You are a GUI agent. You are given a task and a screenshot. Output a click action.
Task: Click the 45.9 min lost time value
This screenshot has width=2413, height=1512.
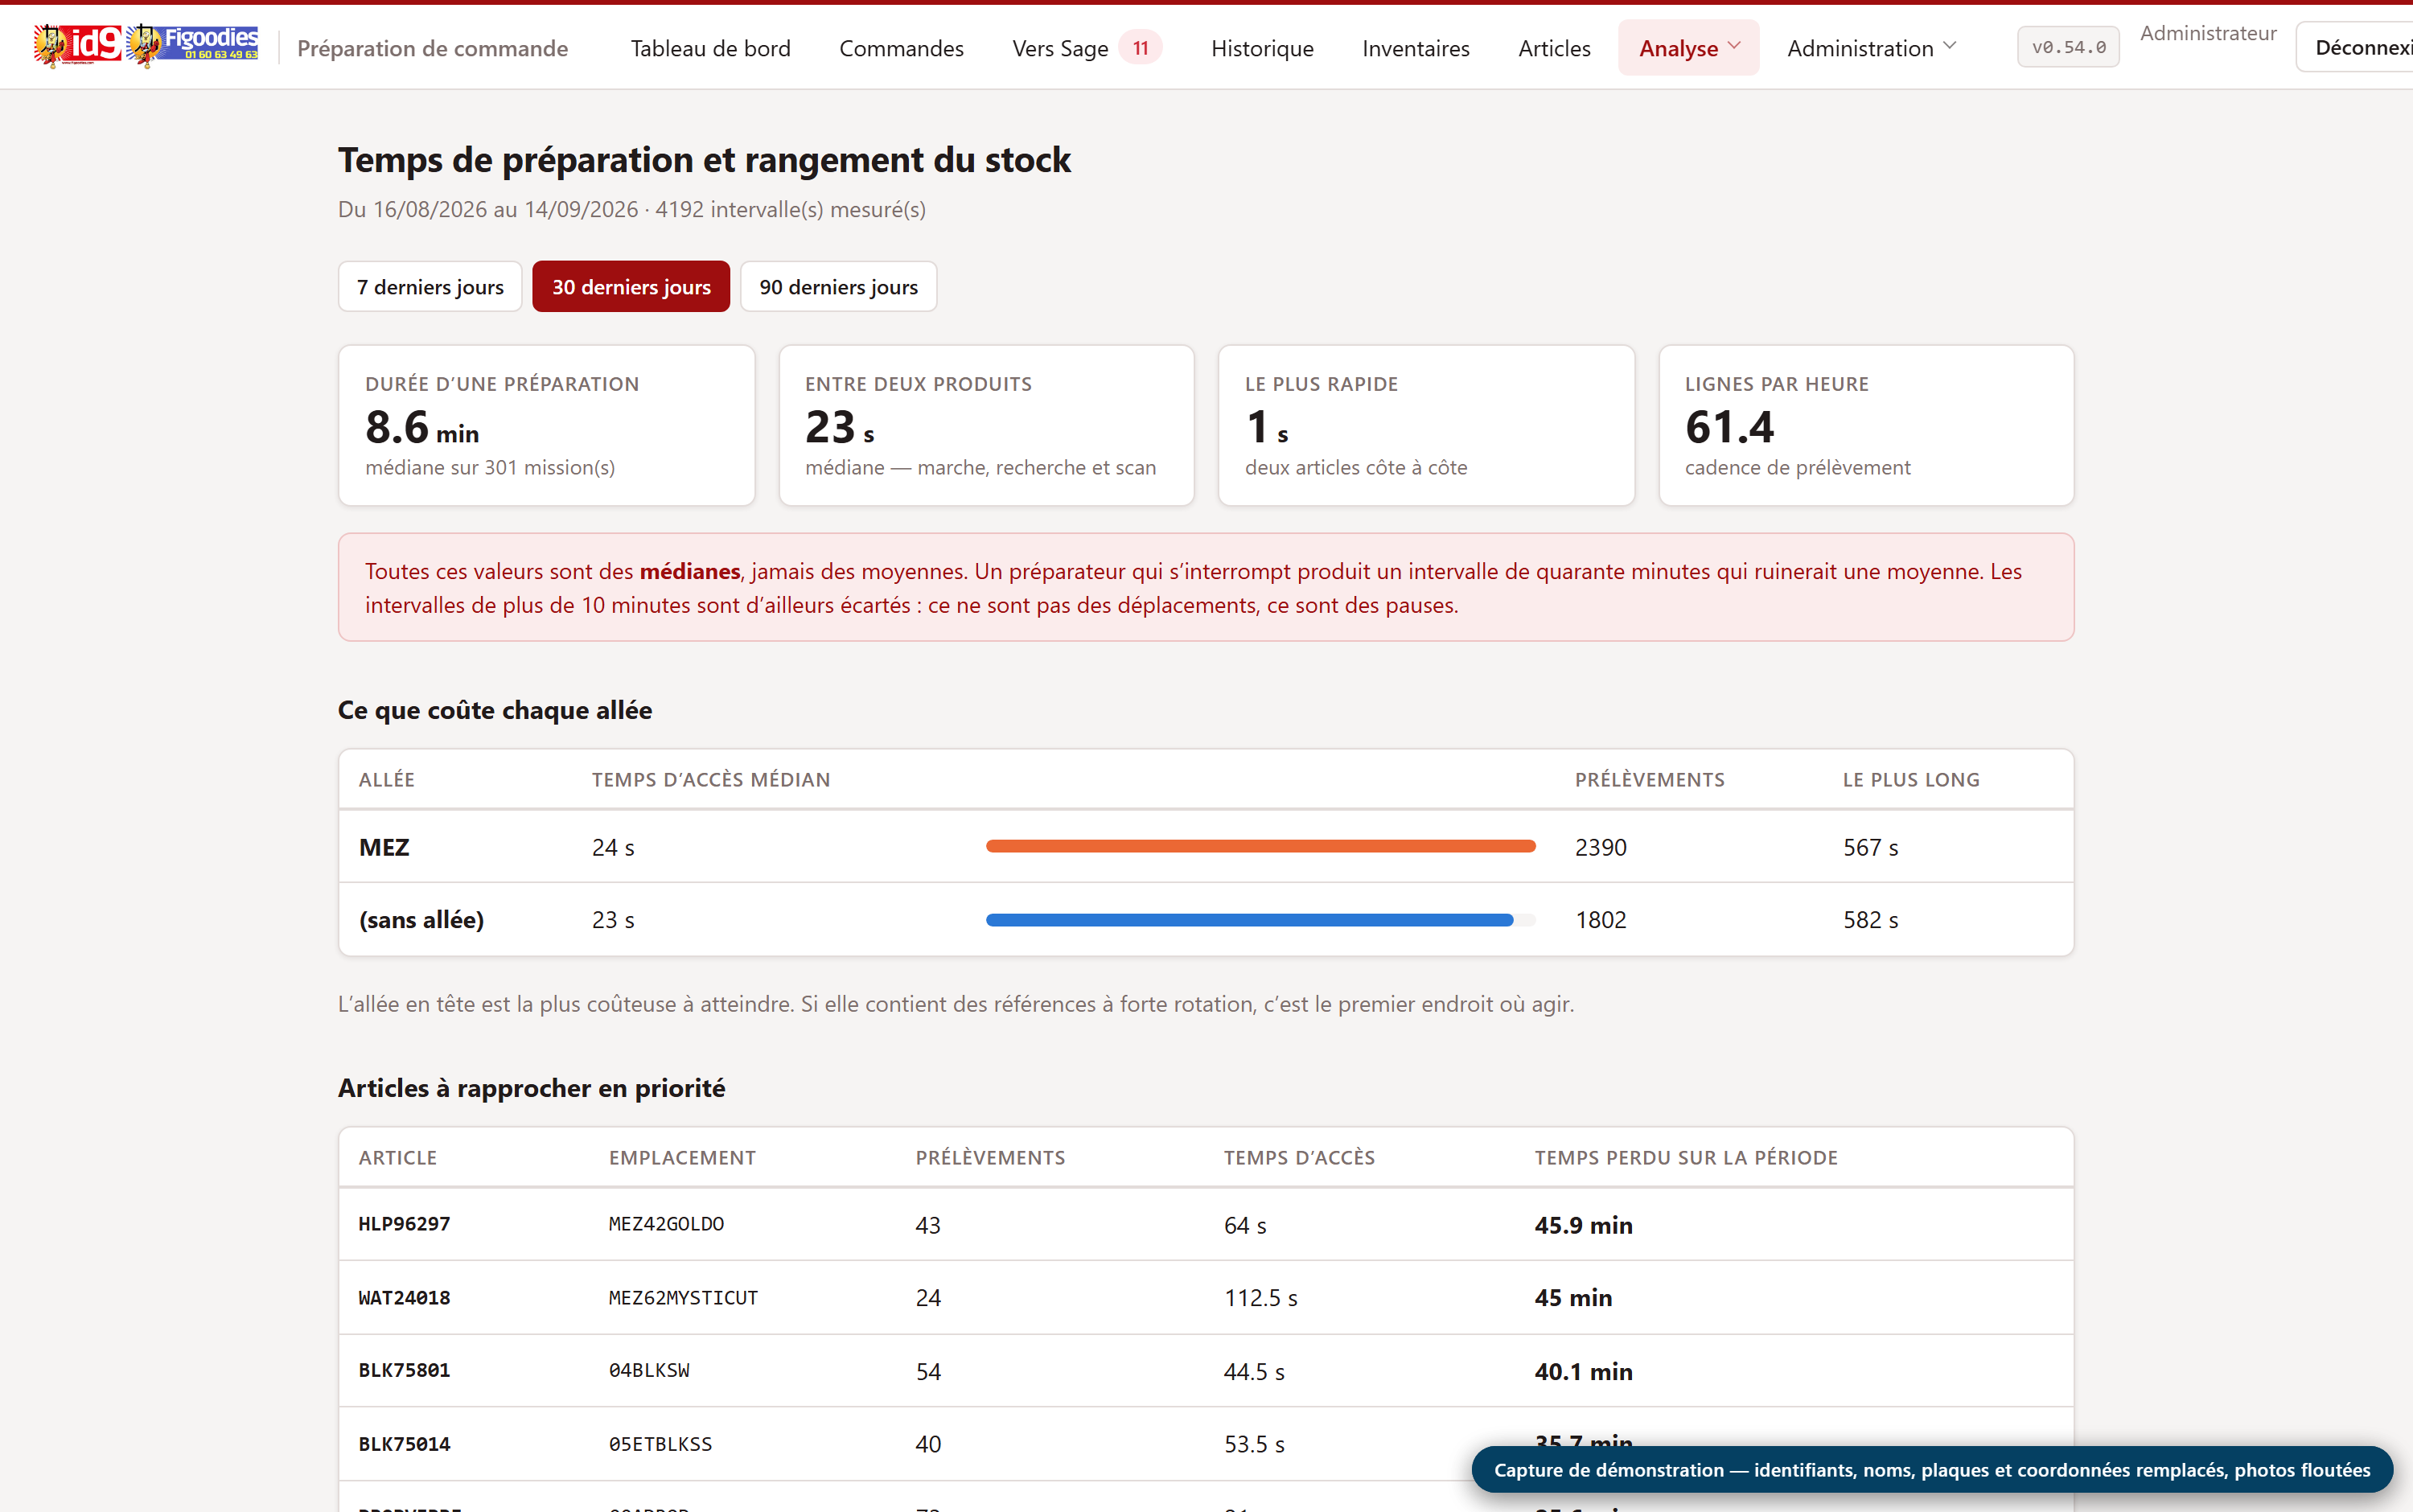[x=1583, y=1225]
